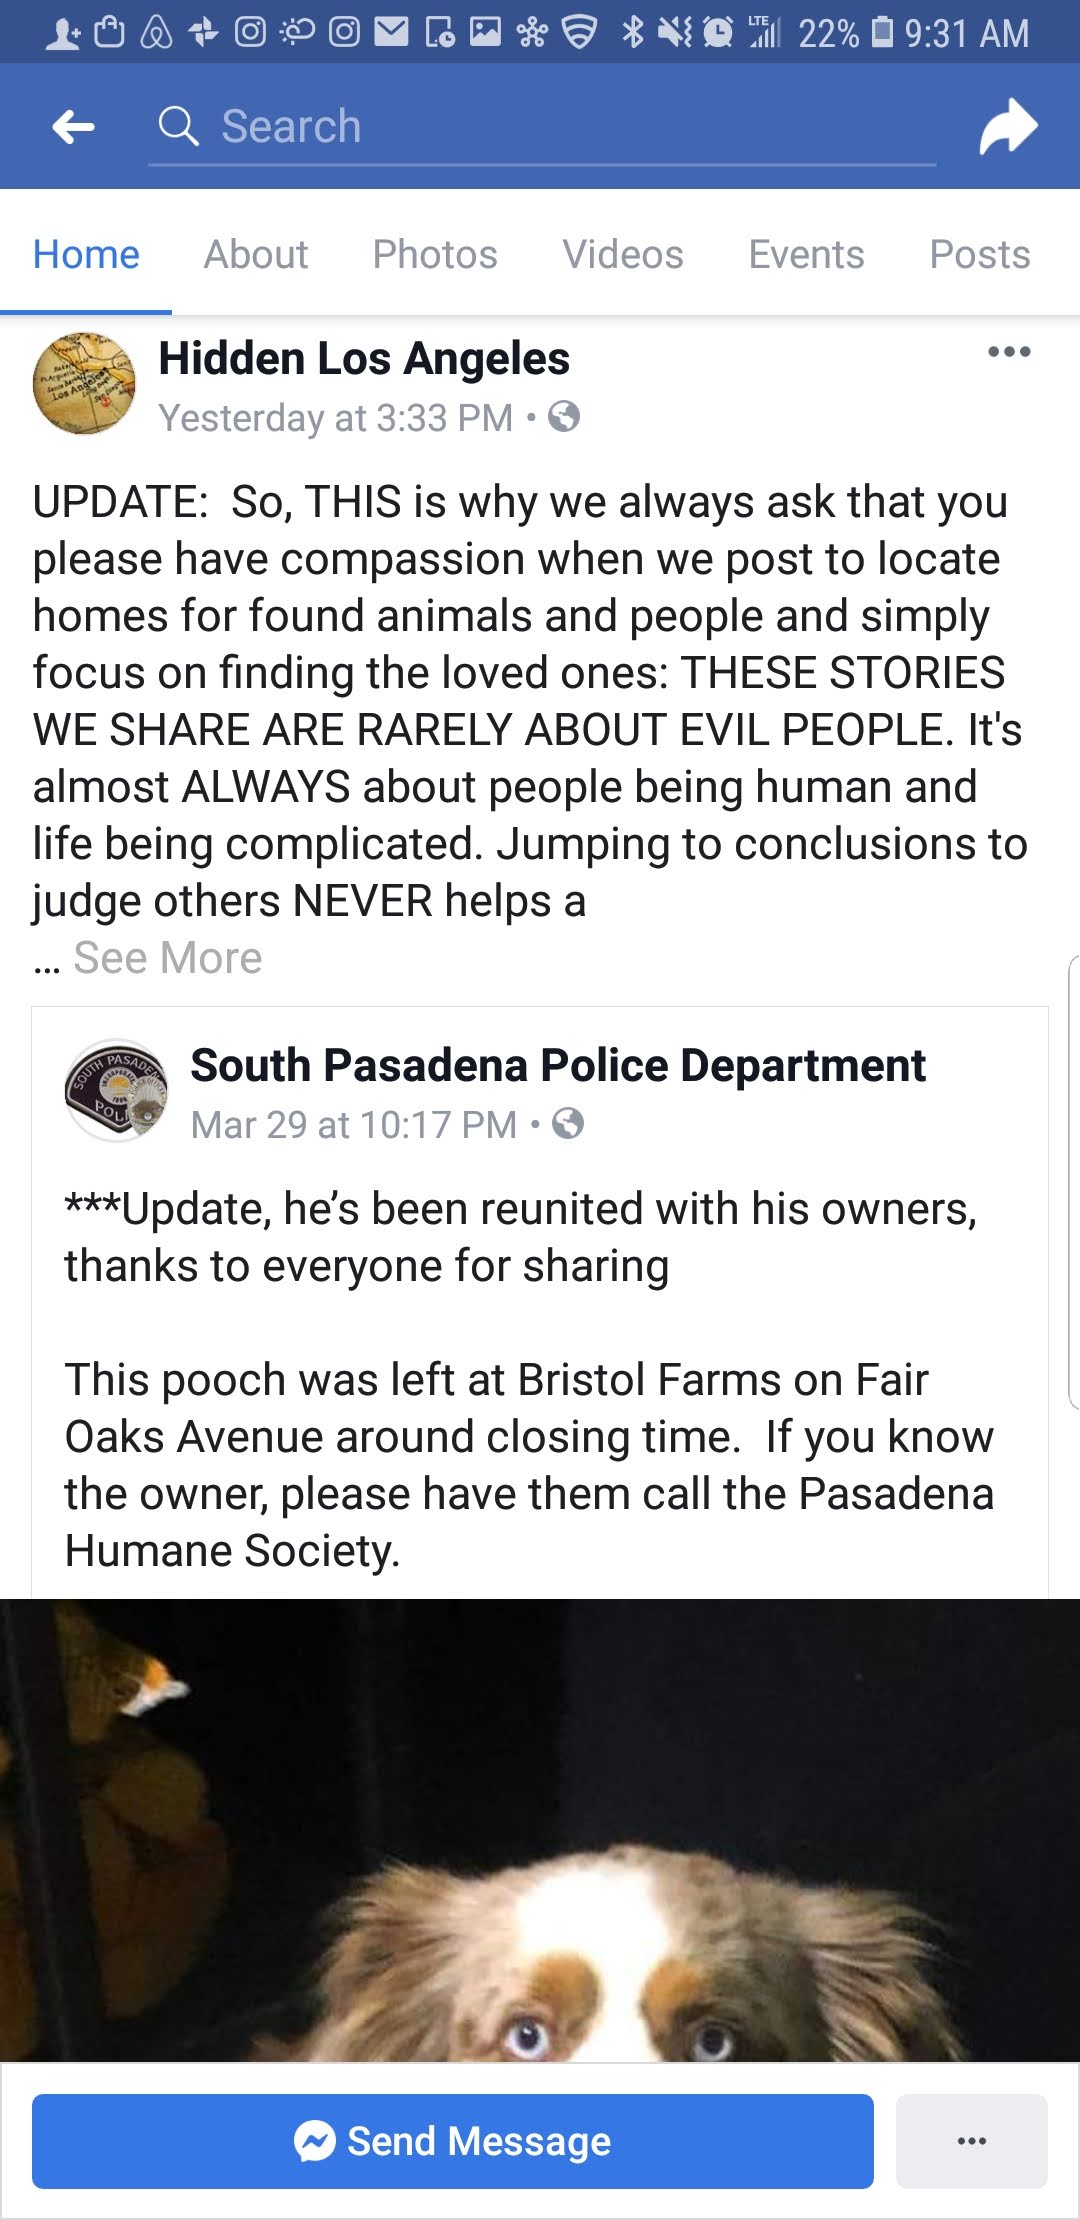
Task: Tap the globe icon beside Mar 29 timestamp
Action: tap(568, 1124)
